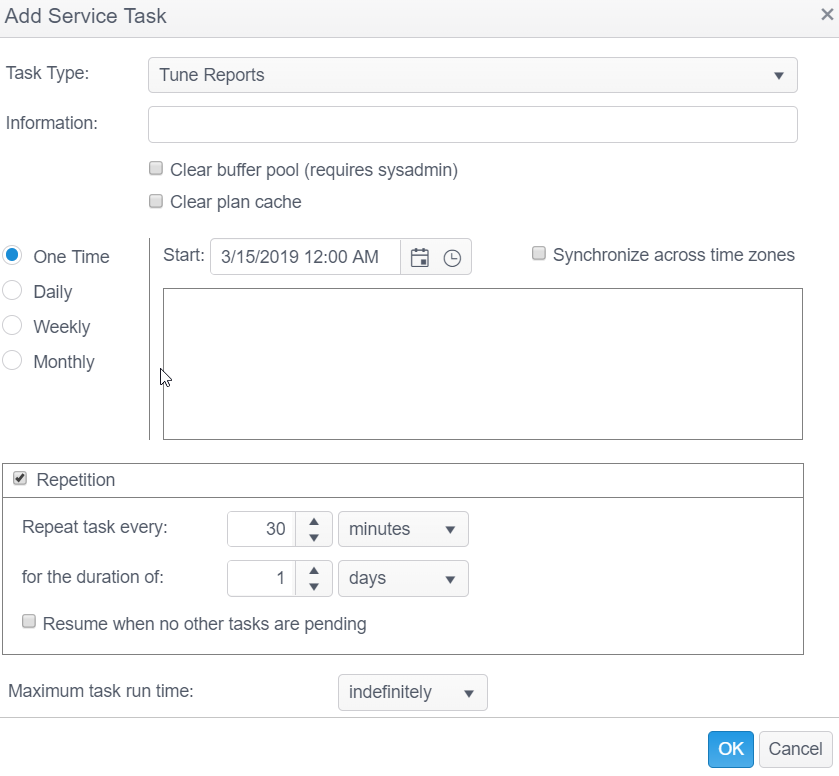Increase the duration value with up arrow
839x776 pixels.
pos(314,570)
